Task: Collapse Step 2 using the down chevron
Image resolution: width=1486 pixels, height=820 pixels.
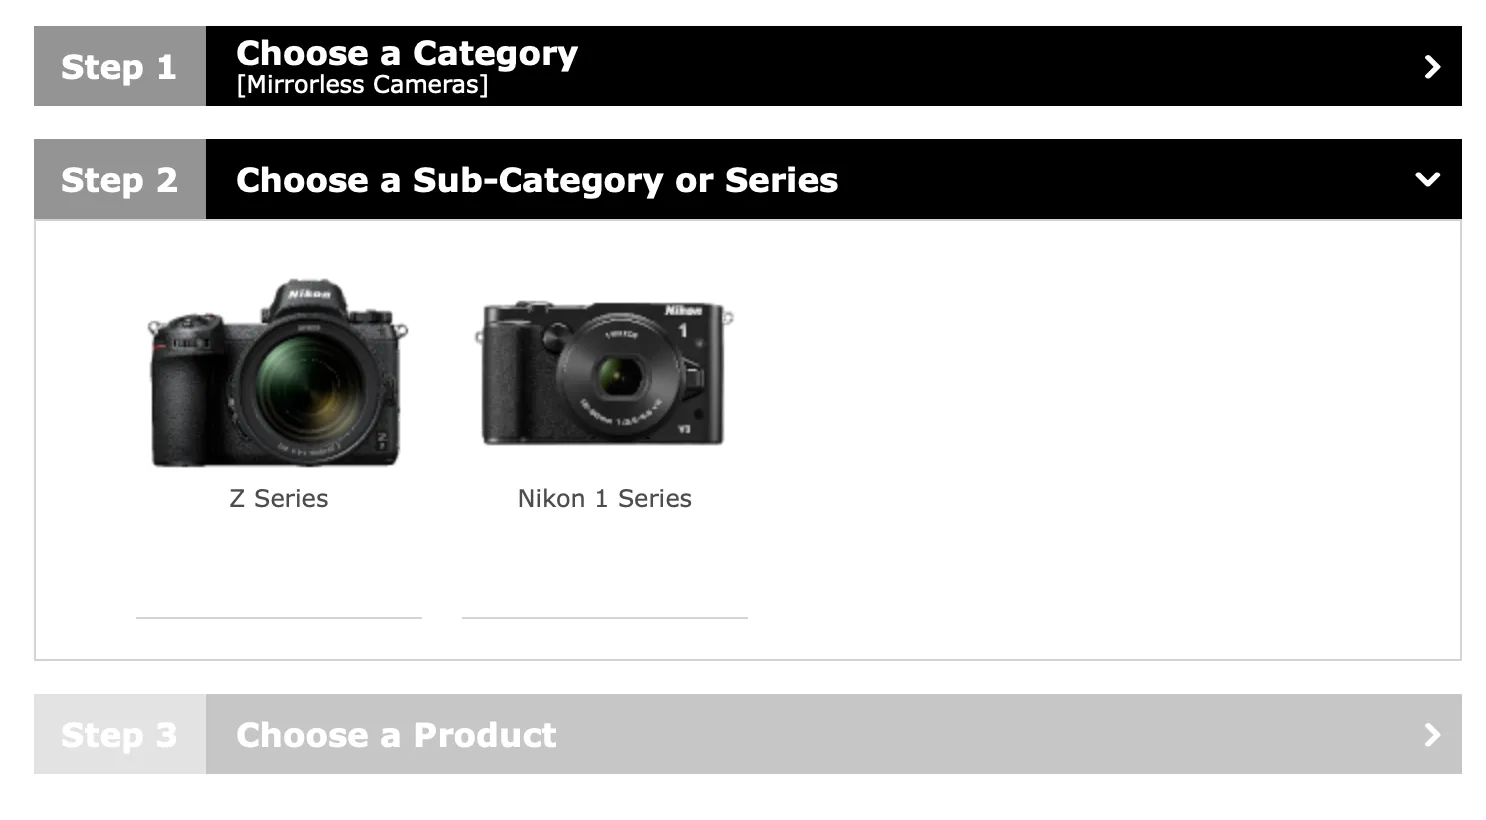Action: [x=1428, y=180]
